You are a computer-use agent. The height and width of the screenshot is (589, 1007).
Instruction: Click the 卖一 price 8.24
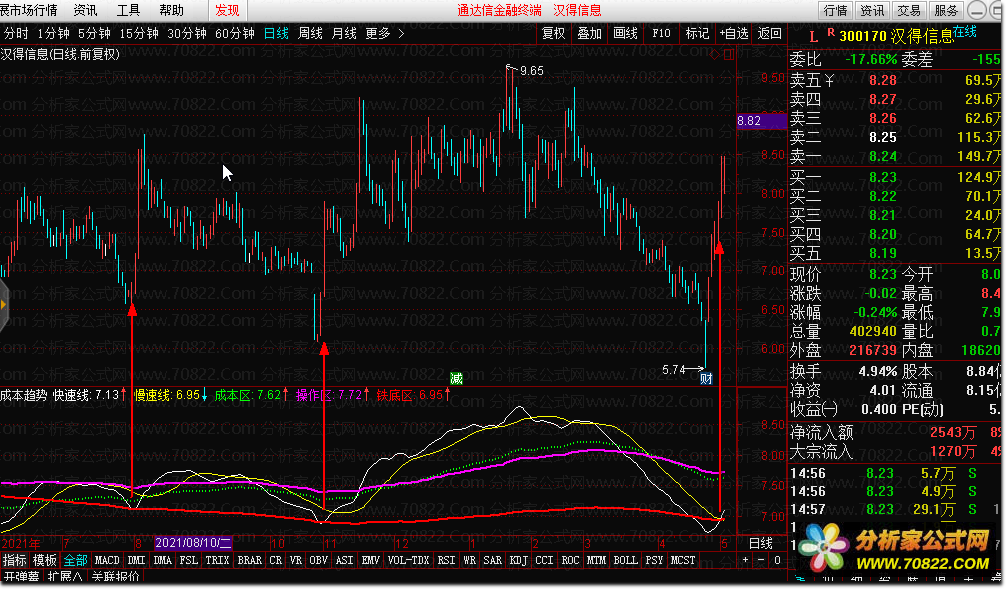[883, 156]
